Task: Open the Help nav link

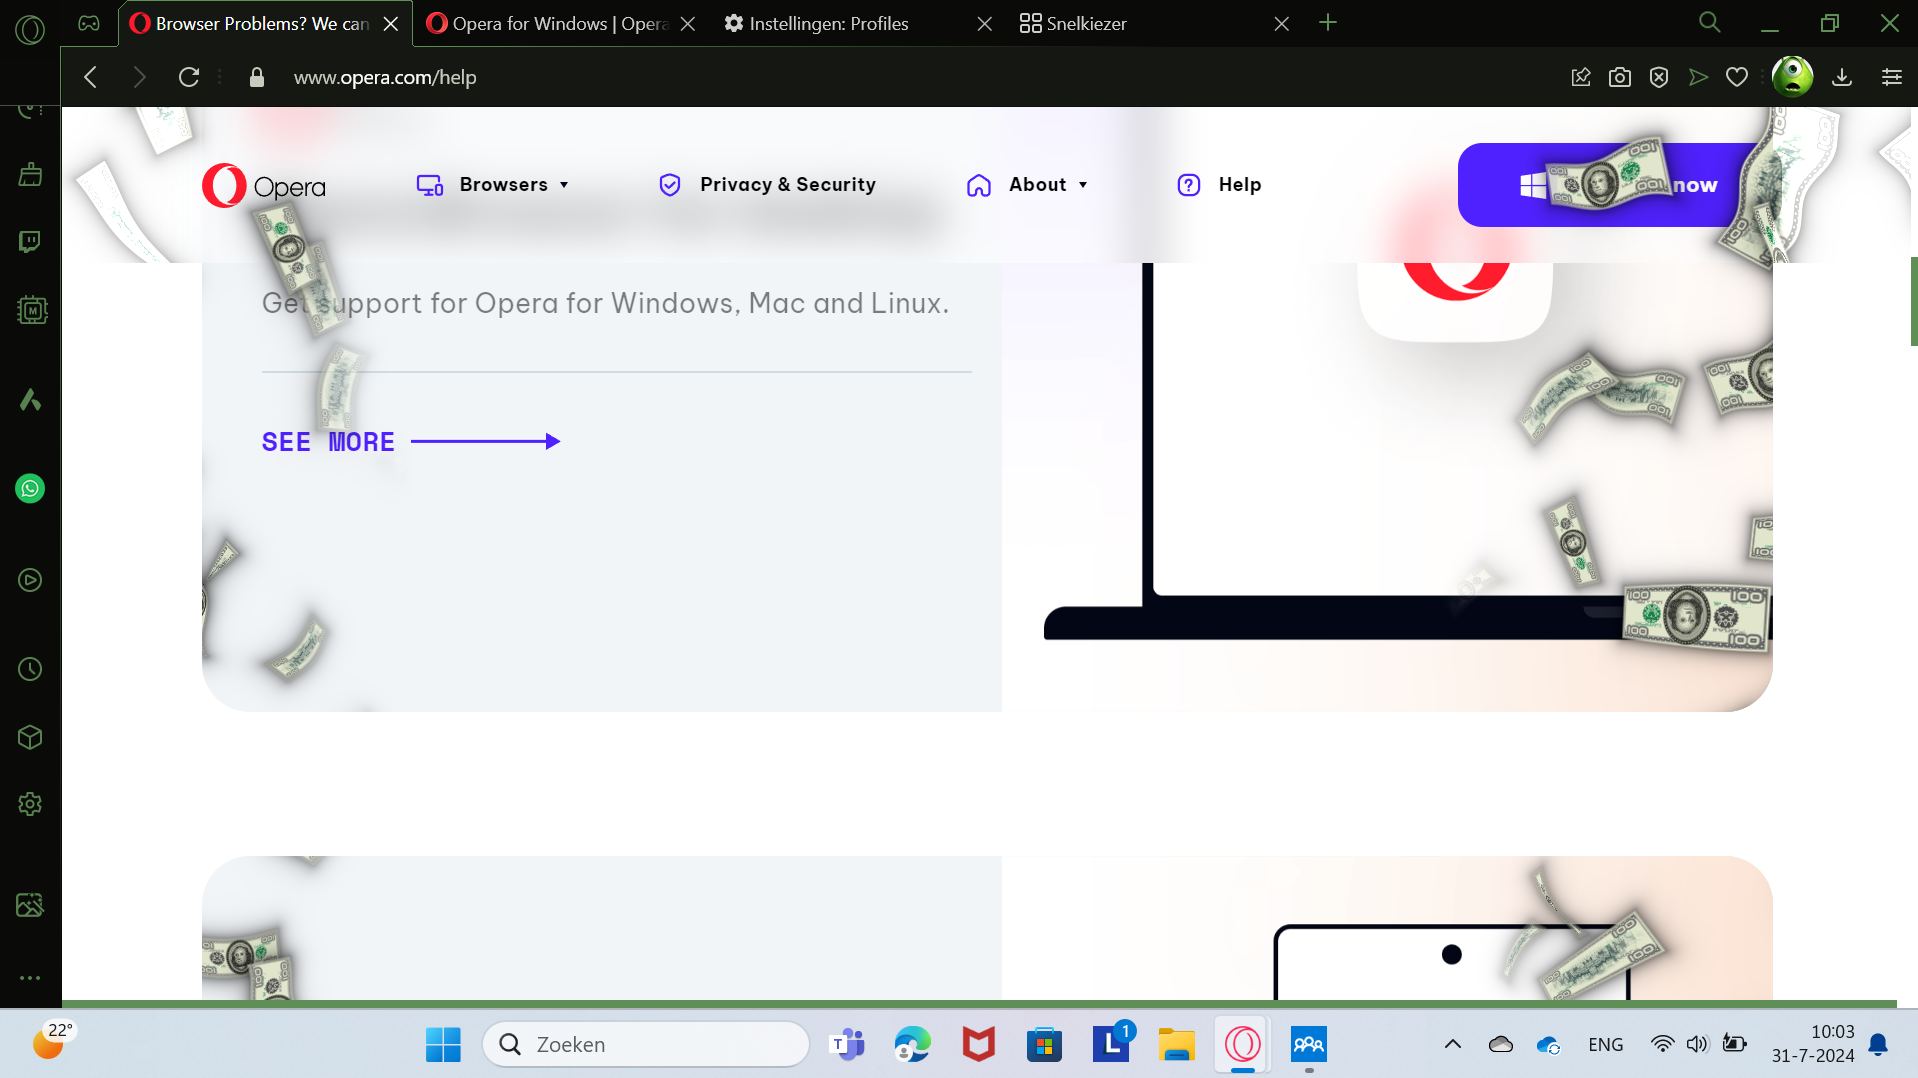Action: (1219, 185)
